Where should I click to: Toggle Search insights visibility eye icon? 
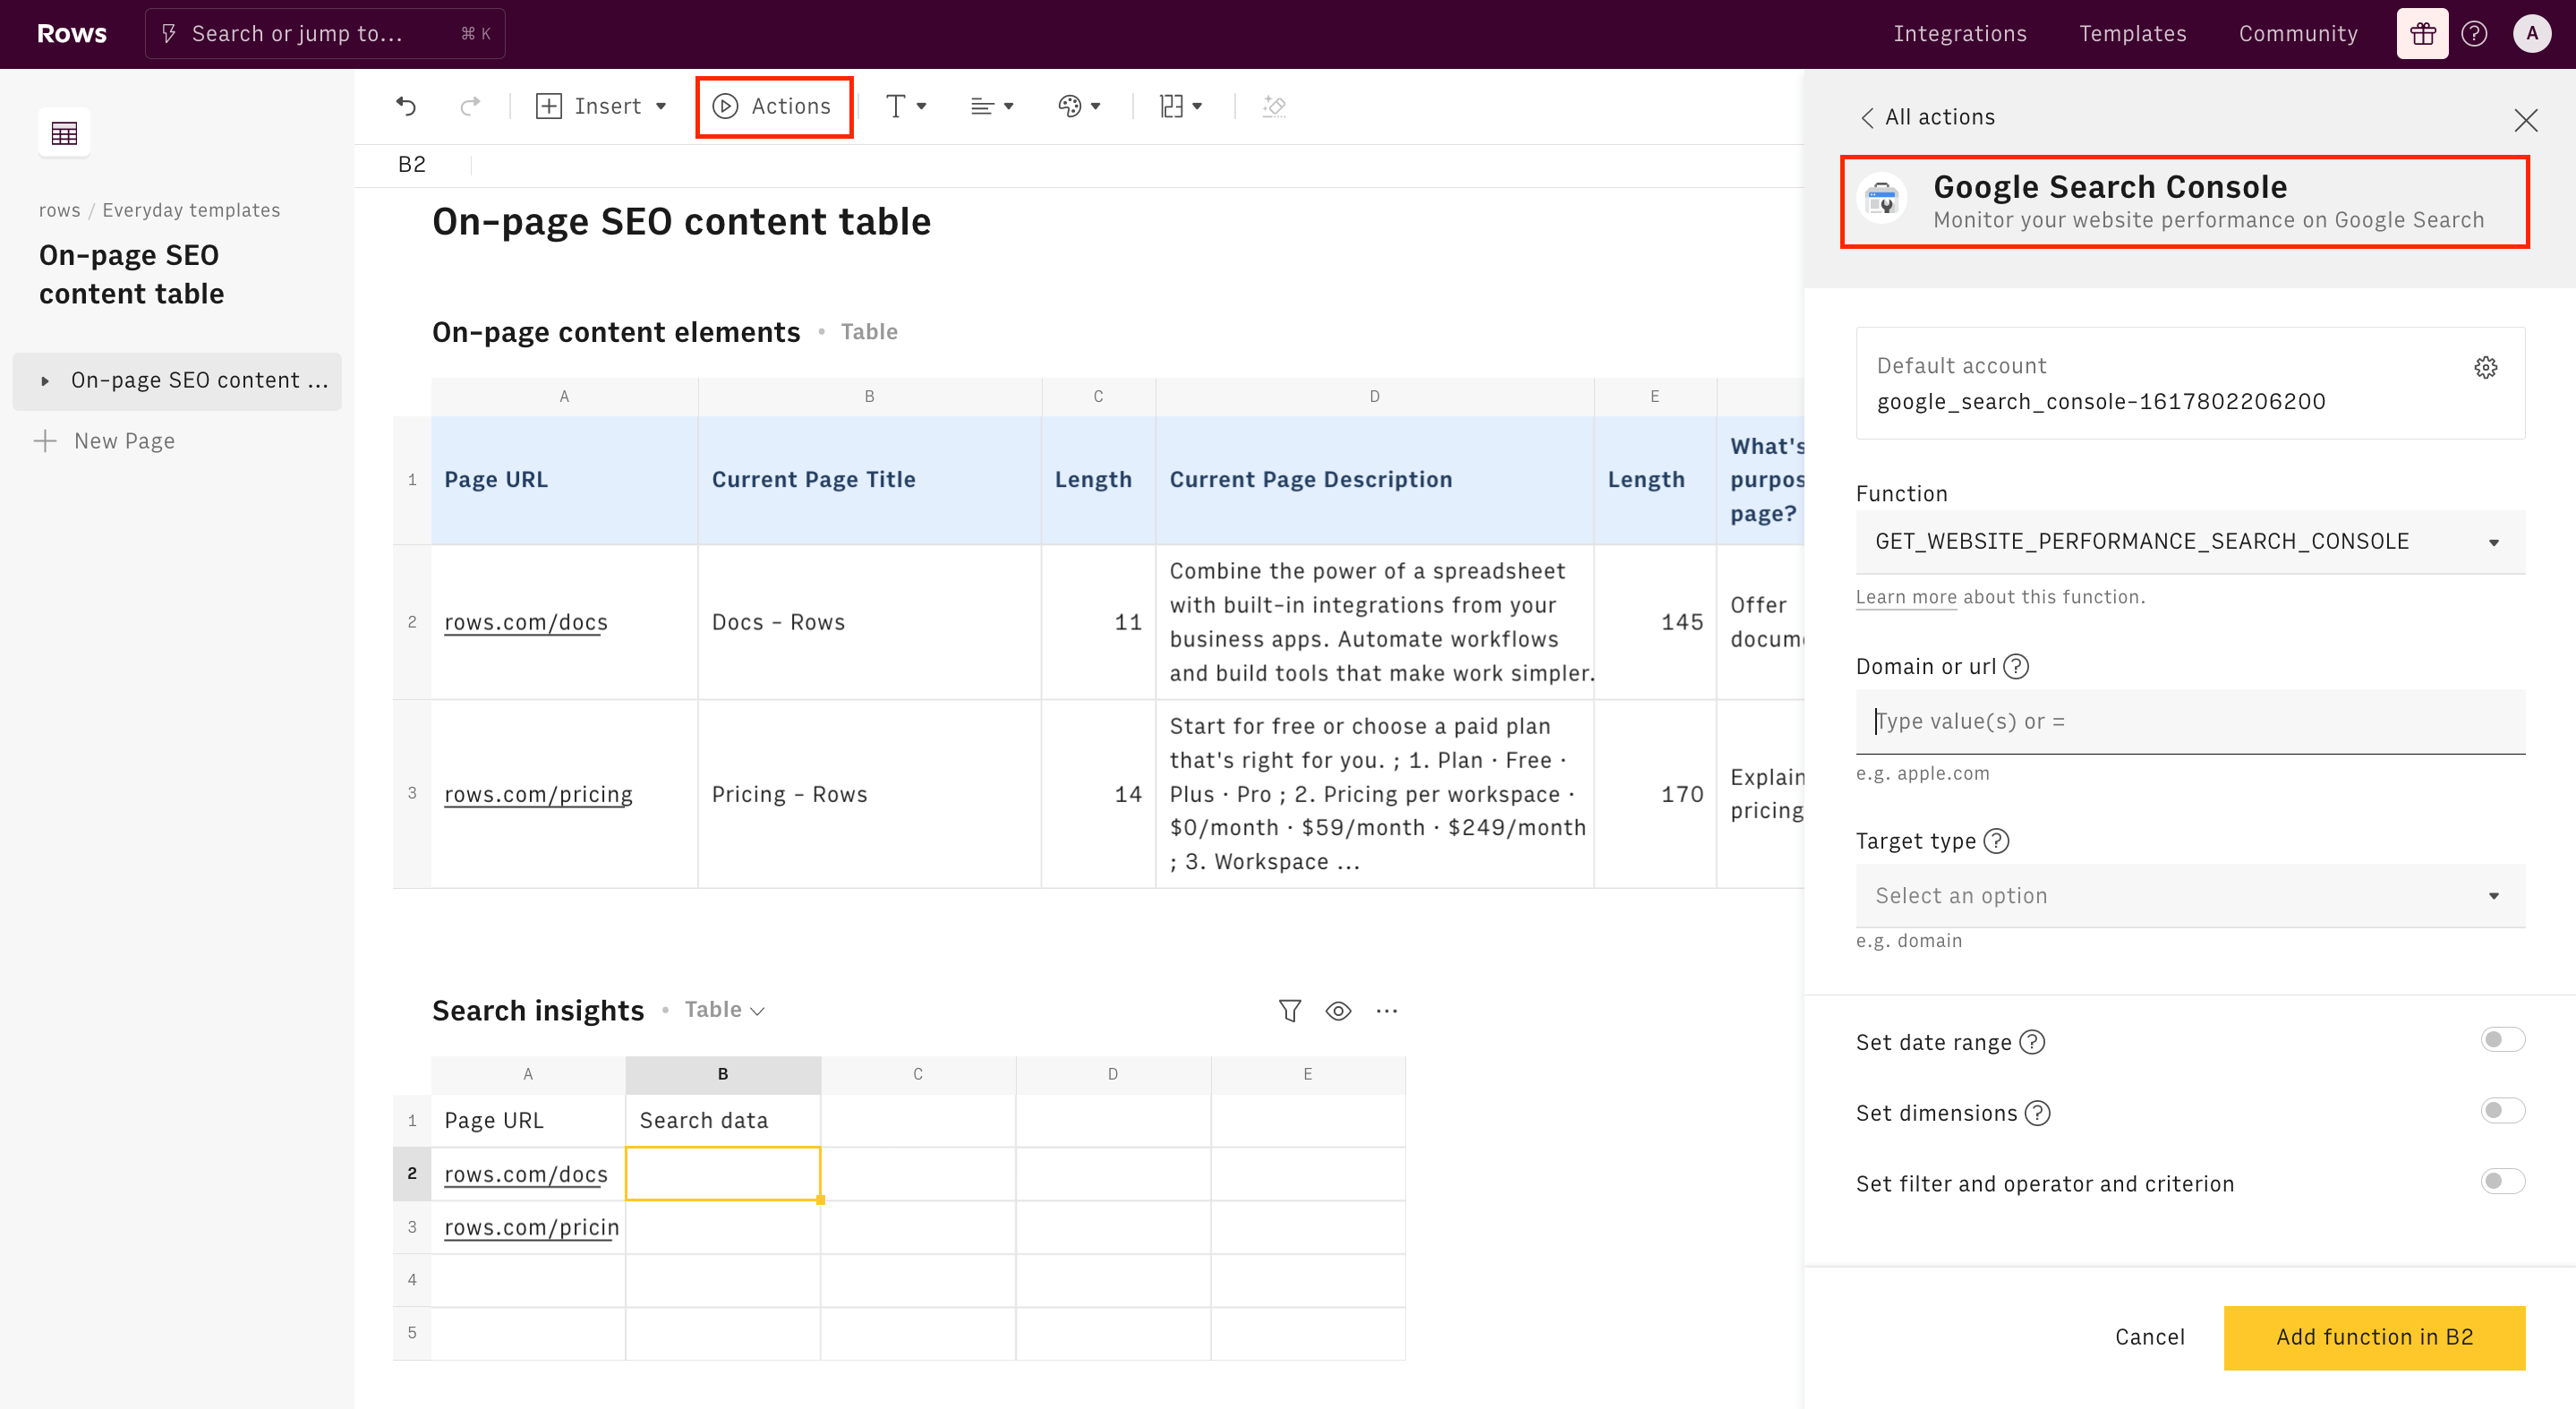[1338, 1011]
